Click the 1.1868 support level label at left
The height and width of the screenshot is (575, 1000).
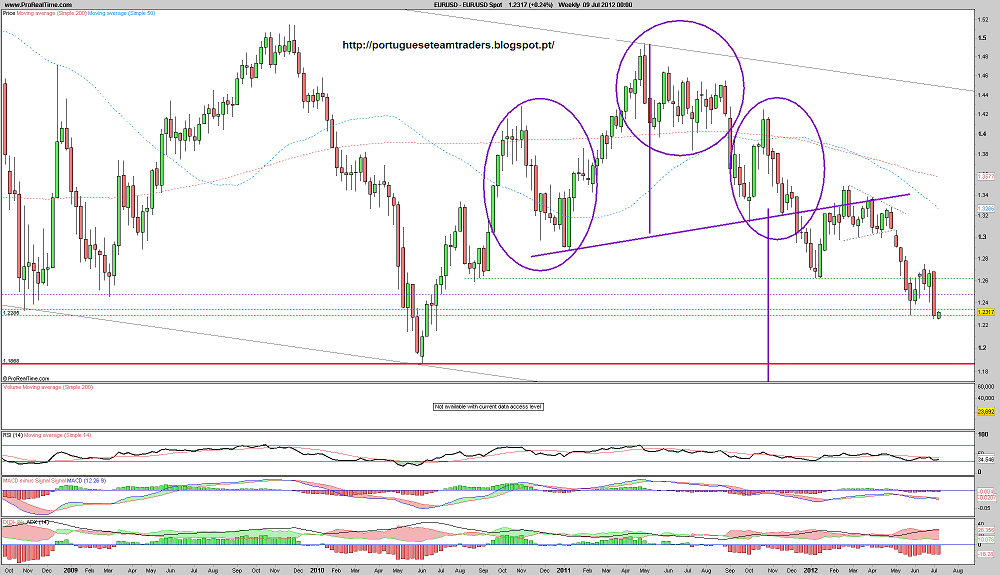[x=10, y=360]
